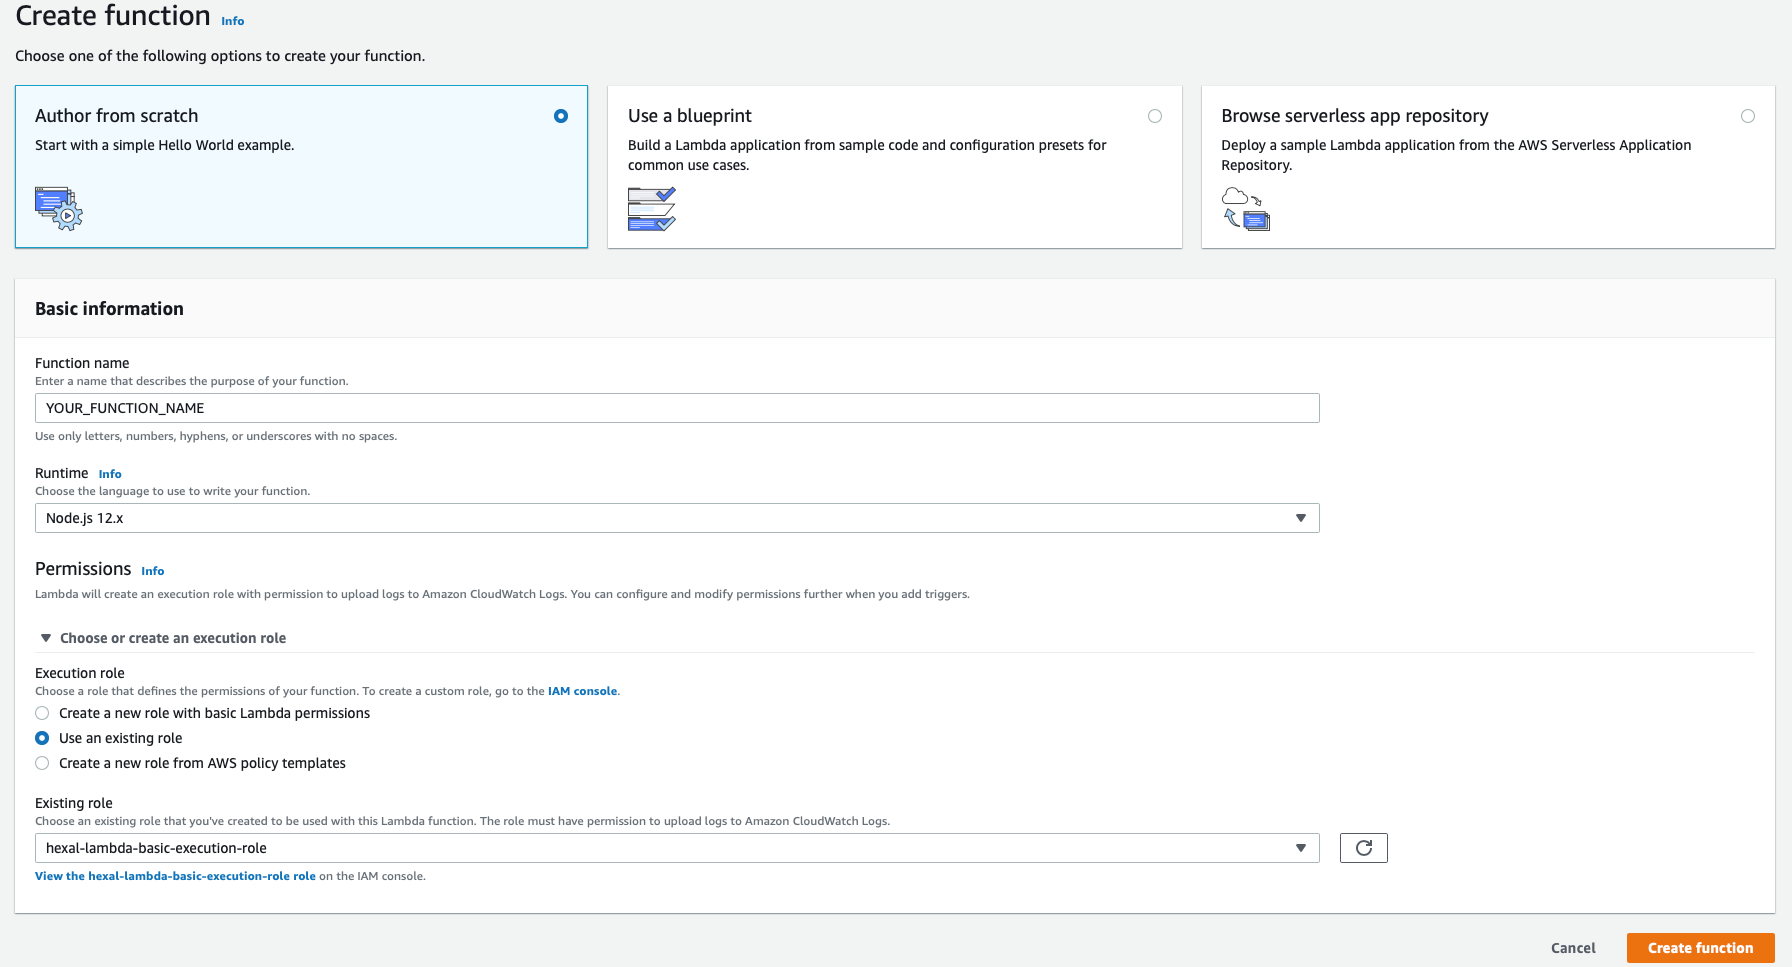
Task: Open the IAM console link
Action: 582,691
